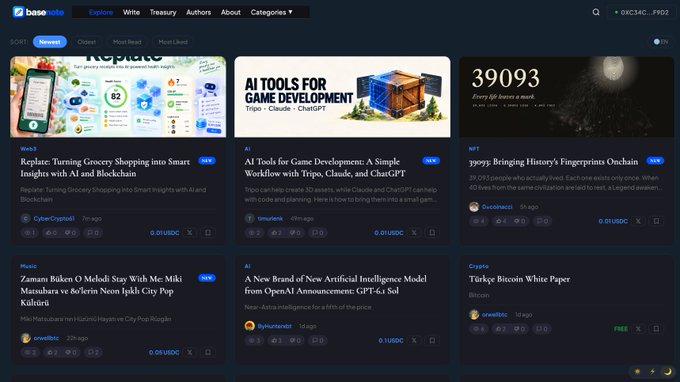
Task: Click the FREE label on Bitcoin White Paper
Action: point(621,329)
